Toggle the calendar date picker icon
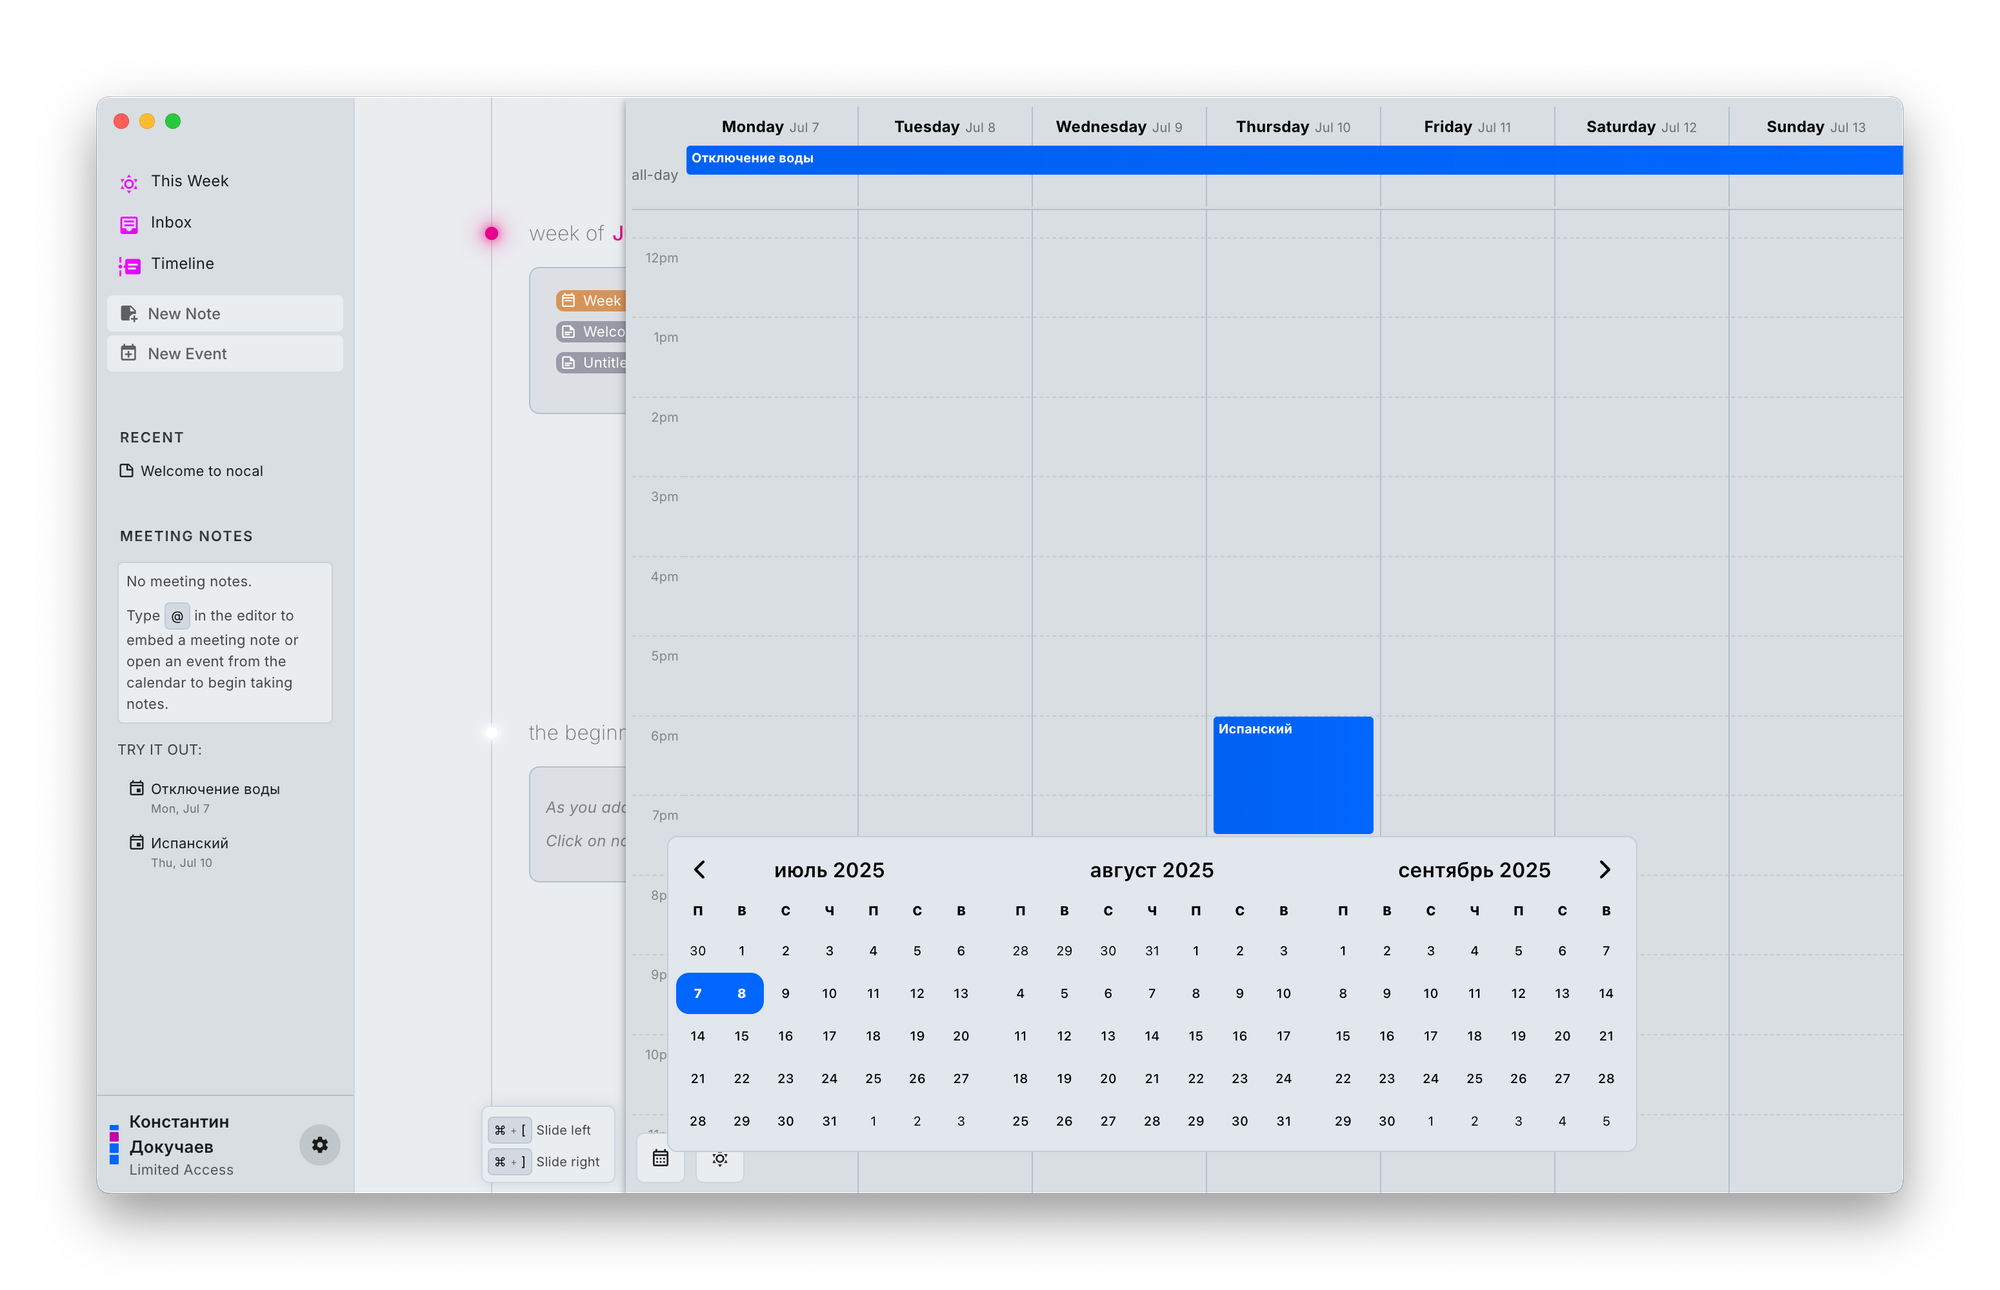This screenshot has width=2000, height=1290. click(660, 1158)
